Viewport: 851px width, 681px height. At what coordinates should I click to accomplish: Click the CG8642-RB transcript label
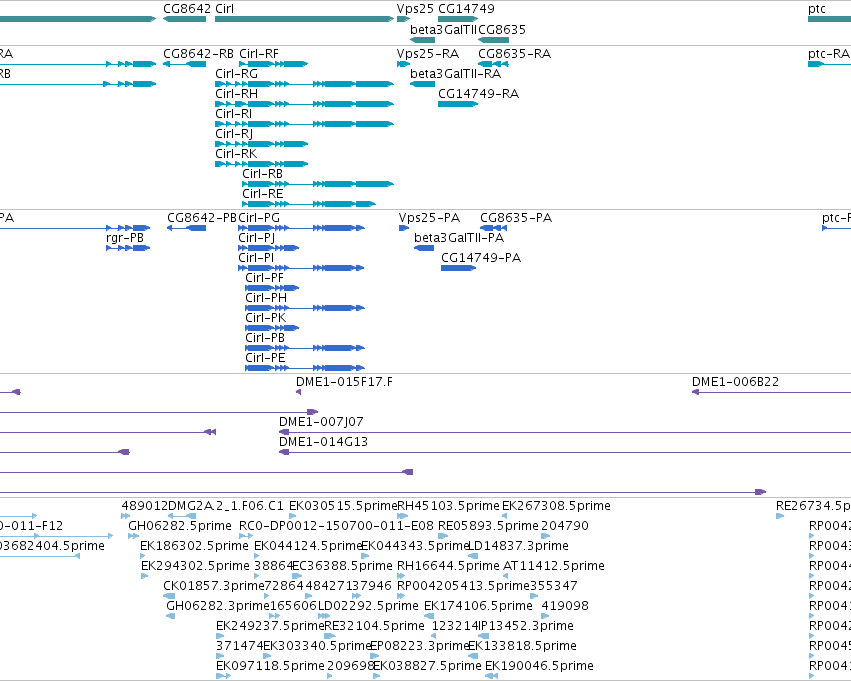pyautogui.click(x=199, y=54)
